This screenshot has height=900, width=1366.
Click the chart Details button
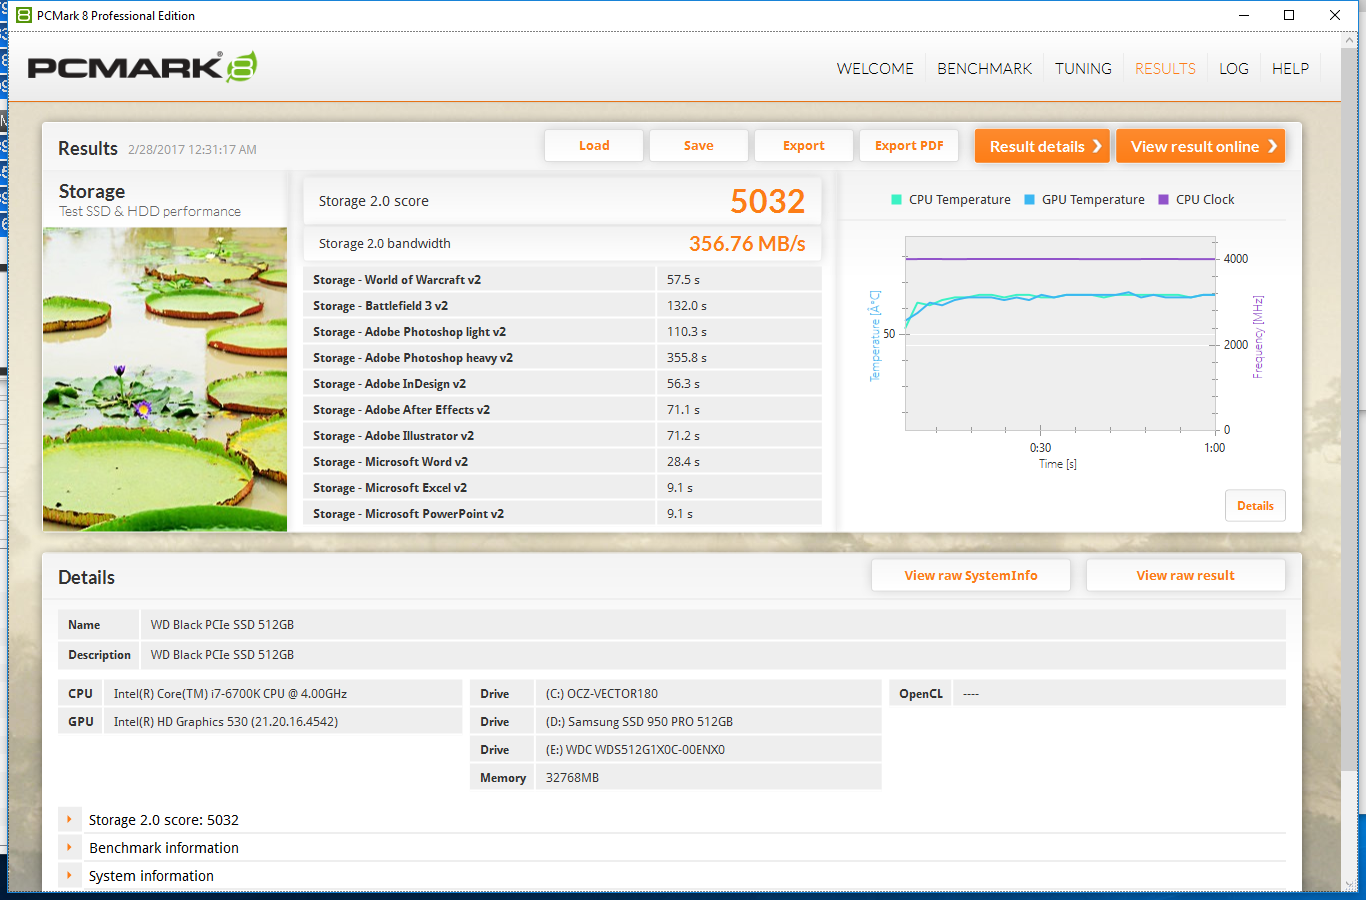pos(1255,506)
